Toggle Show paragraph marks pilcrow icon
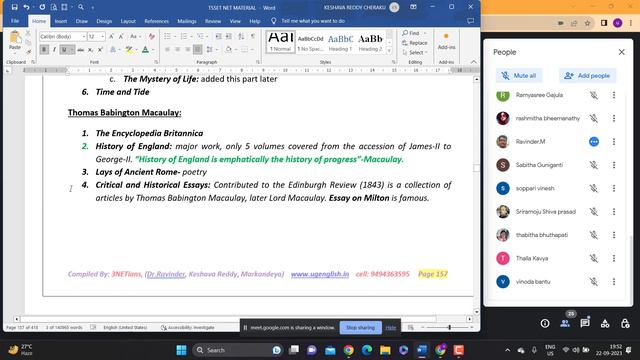 pos(253,37)
